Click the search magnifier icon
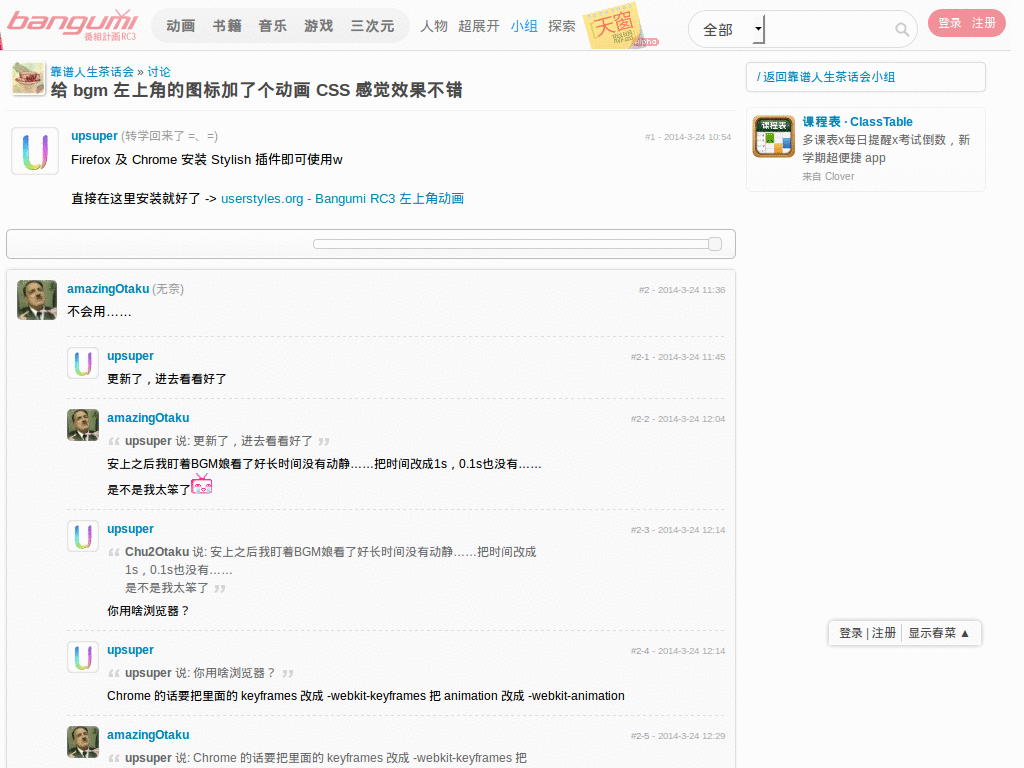 click(903, 29)
